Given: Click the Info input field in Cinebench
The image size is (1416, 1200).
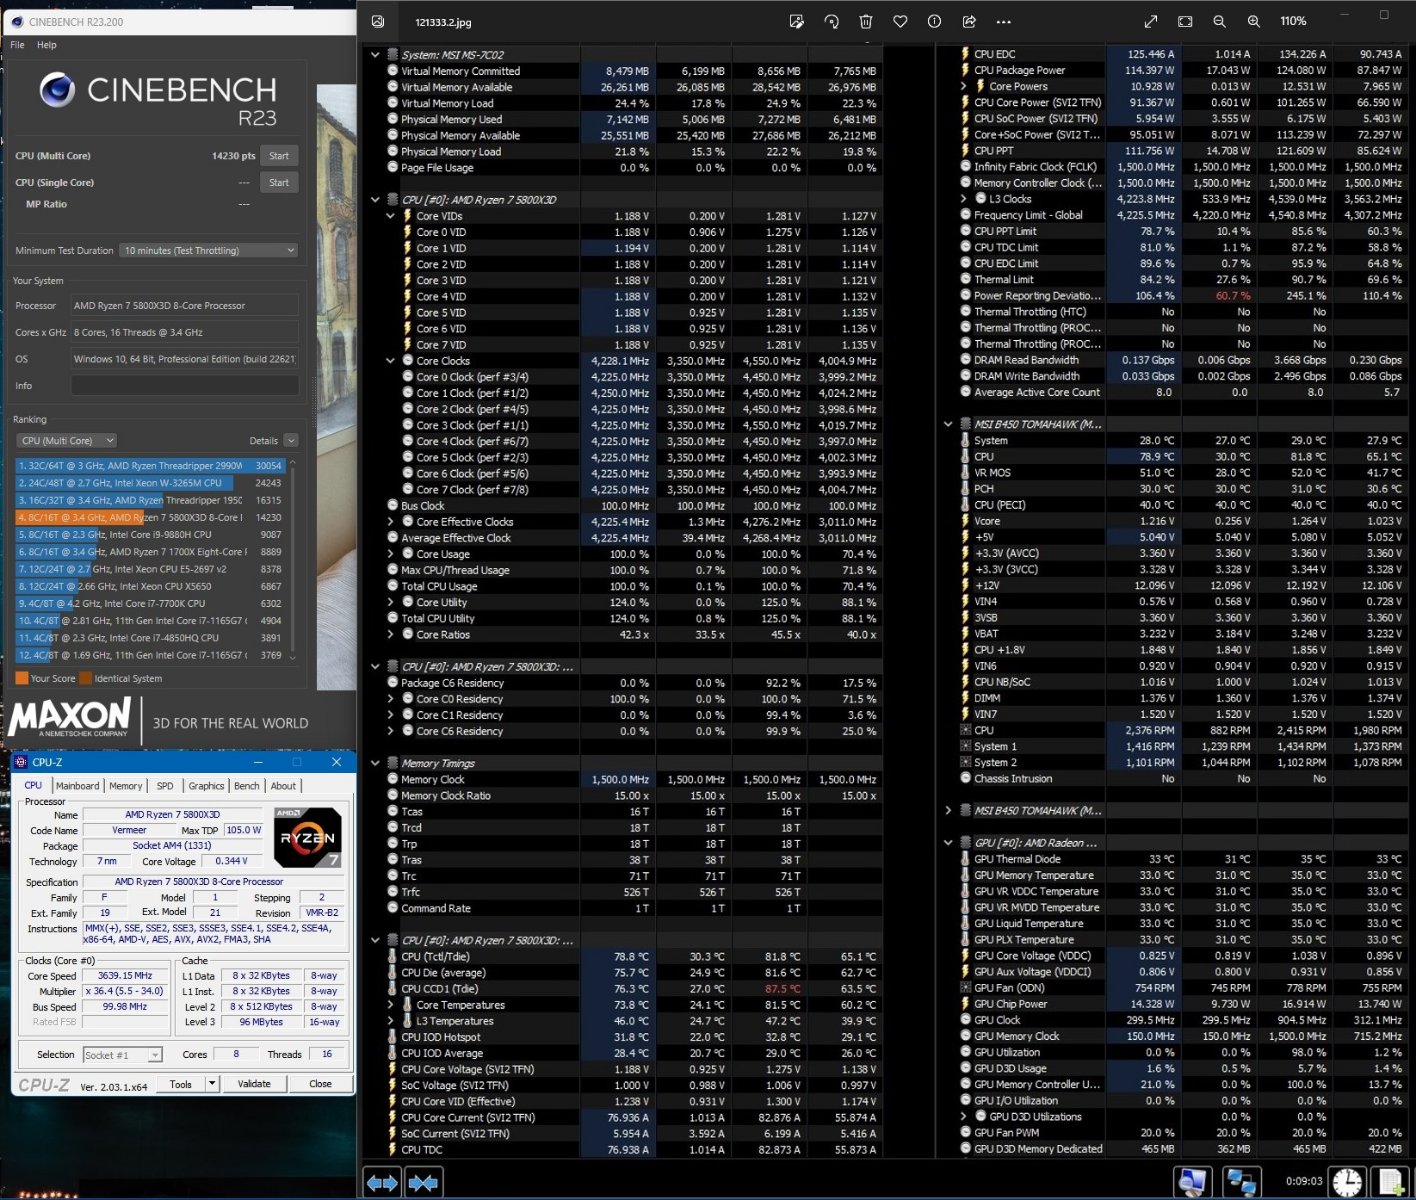Looking at the screenshot, I should point(184,386).
